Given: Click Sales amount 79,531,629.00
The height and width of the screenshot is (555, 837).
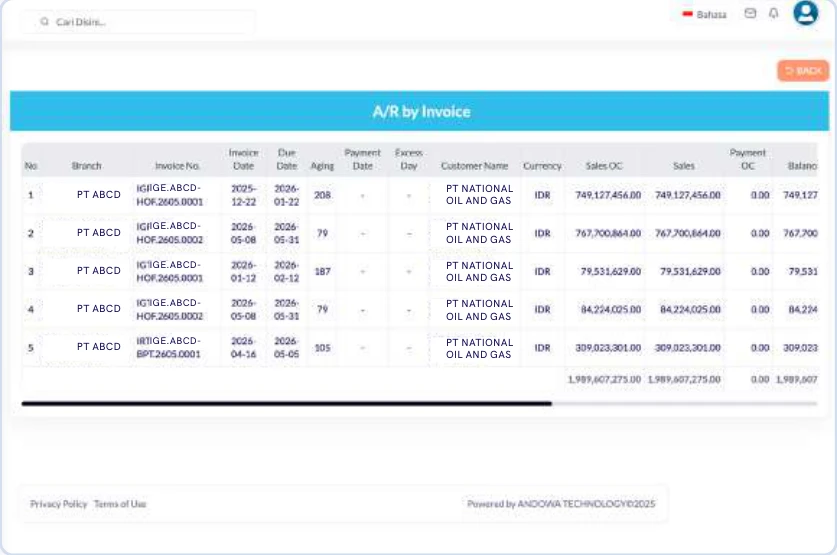Looking at the screenshot, I should coord(690,272).
